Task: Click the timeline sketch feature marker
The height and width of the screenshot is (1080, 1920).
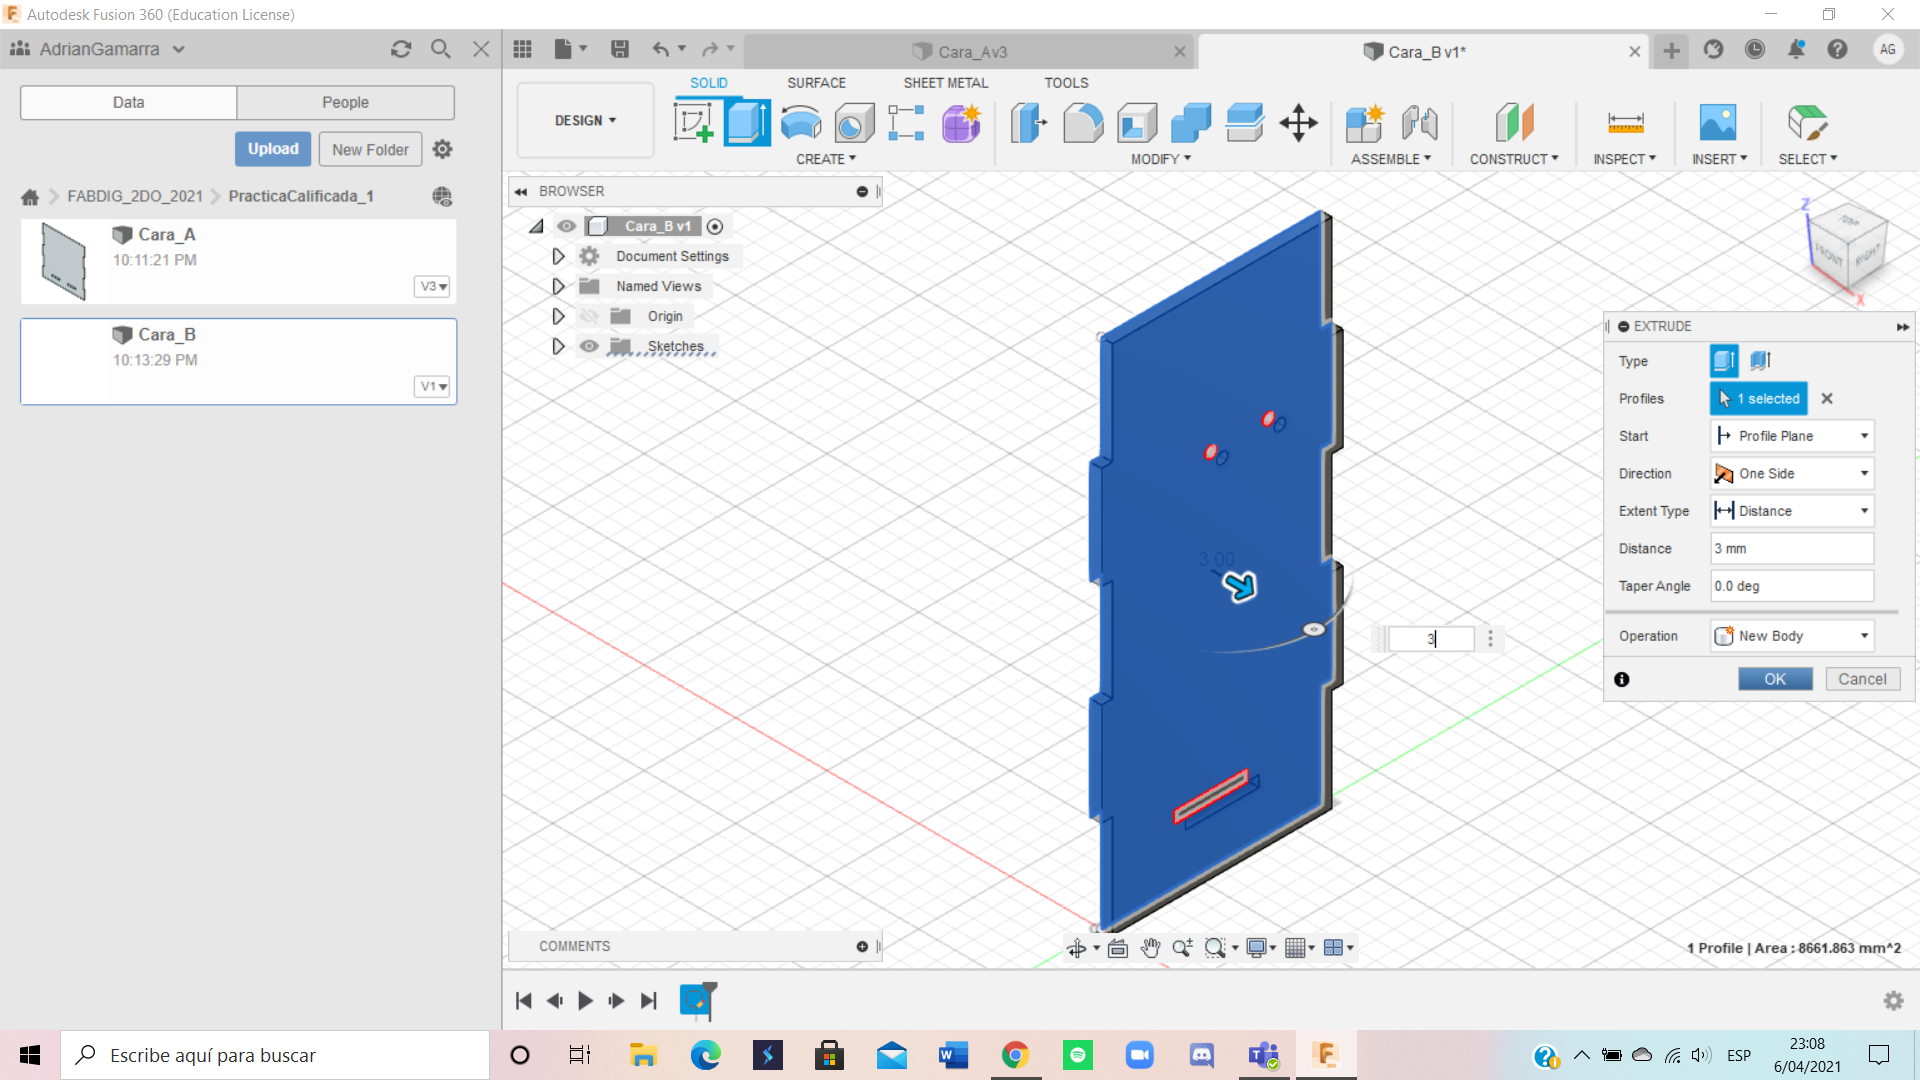Action: (x=697, y=1000)
